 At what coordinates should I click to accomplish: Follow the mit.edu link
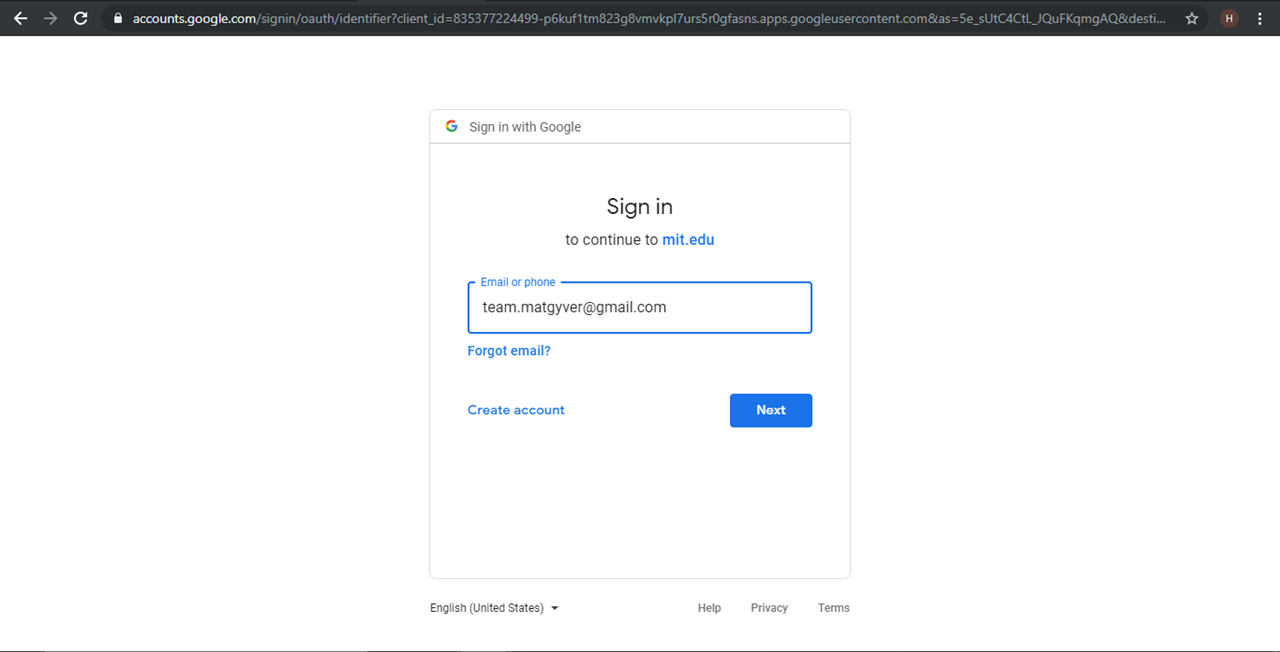point(688,240)
